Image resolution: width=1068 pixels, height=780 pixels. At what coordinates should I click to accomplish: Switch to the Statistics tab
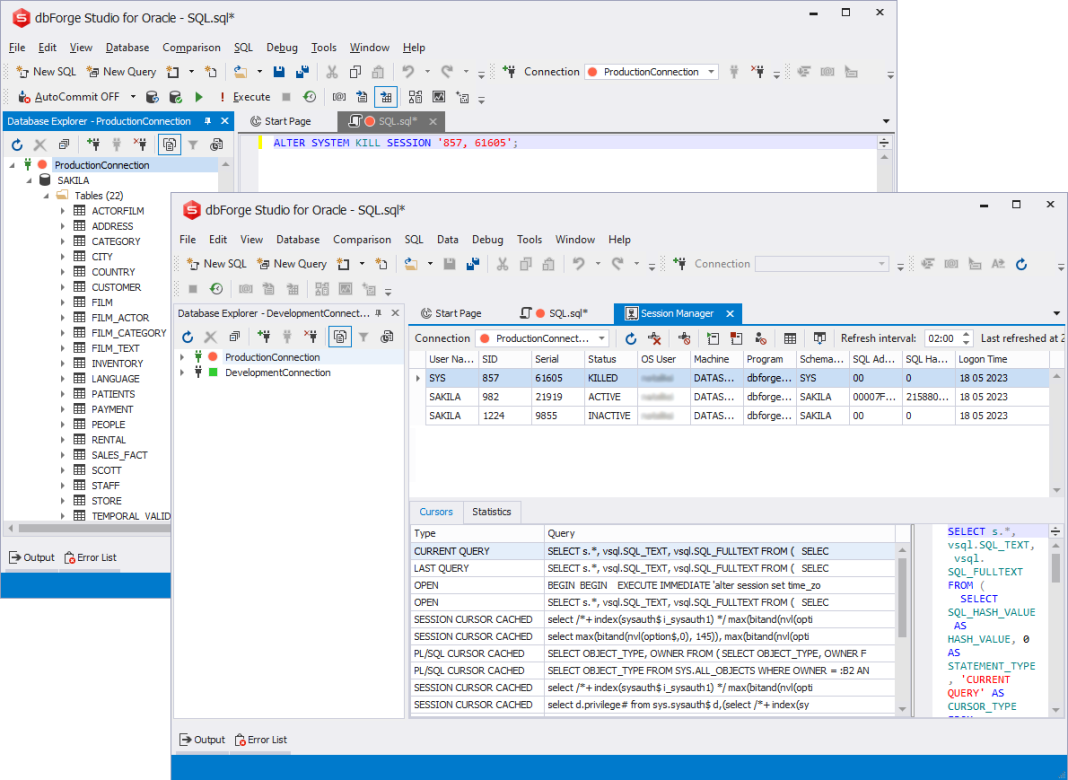[492, 511]
